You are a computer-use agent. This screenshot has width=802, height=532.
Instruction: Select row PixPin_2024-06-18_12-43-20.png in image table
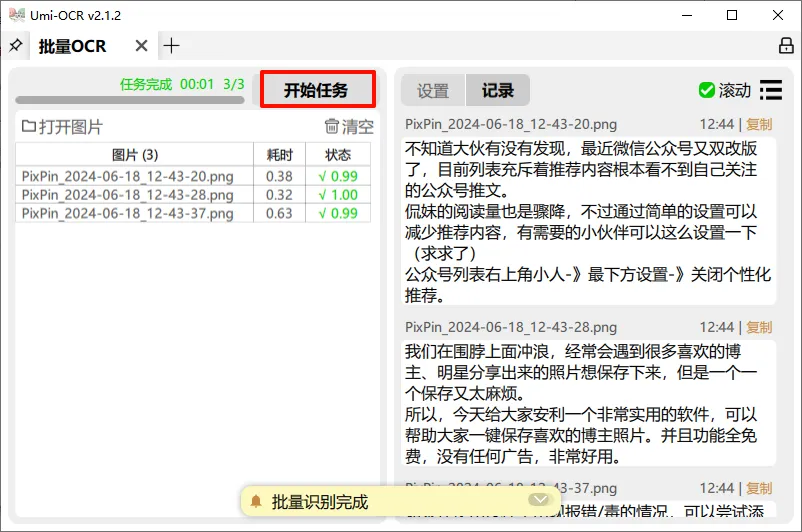[193, 176]
